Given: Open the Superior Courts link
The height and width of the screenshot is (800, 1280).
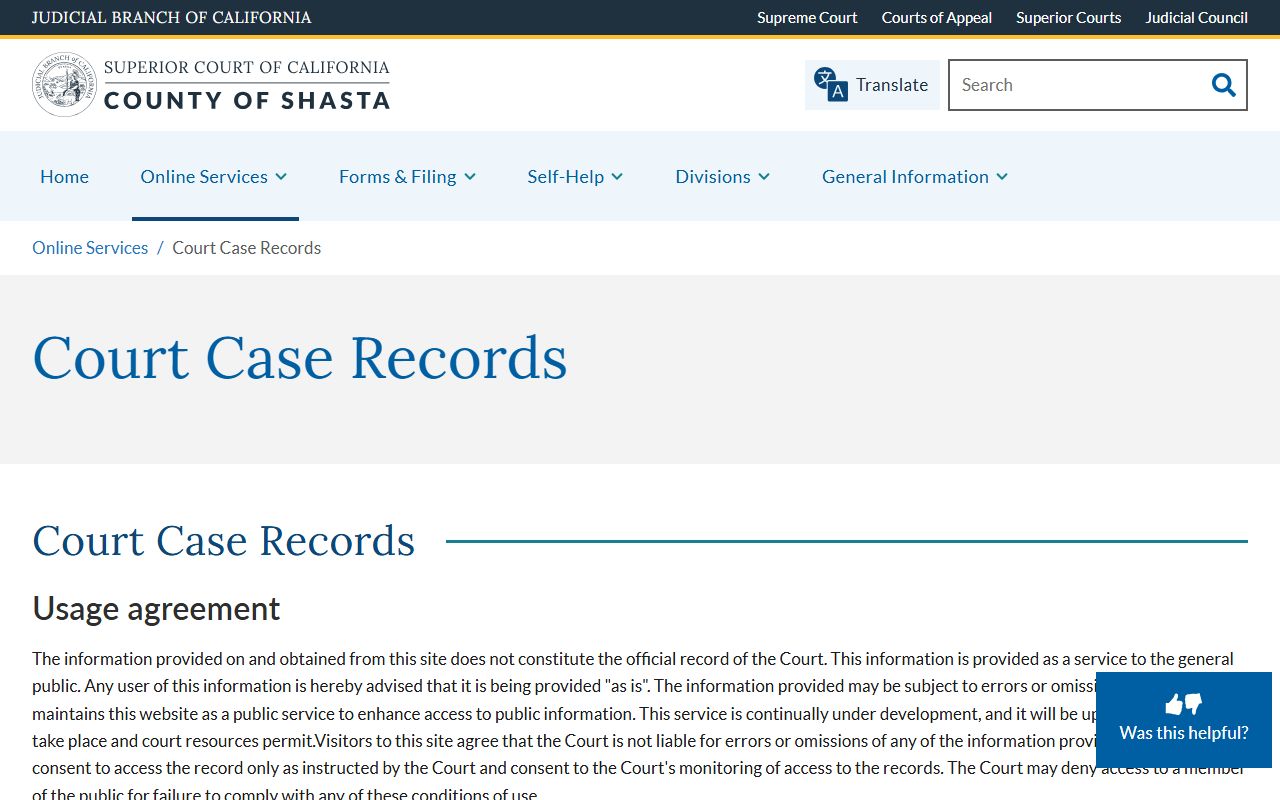Looking at the screenshot, I should 1069,18.
